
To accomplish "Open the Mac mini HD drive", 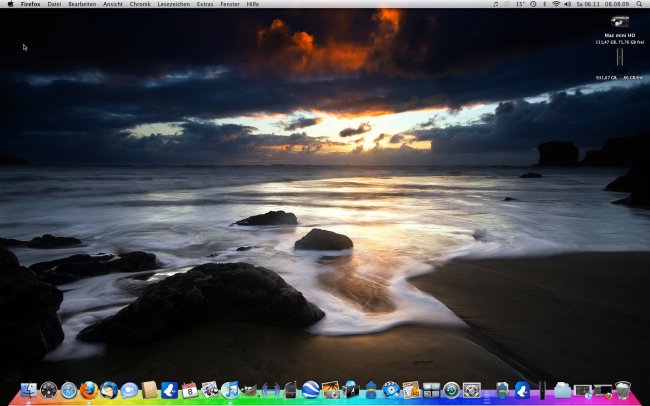I will tap(618, 23).
